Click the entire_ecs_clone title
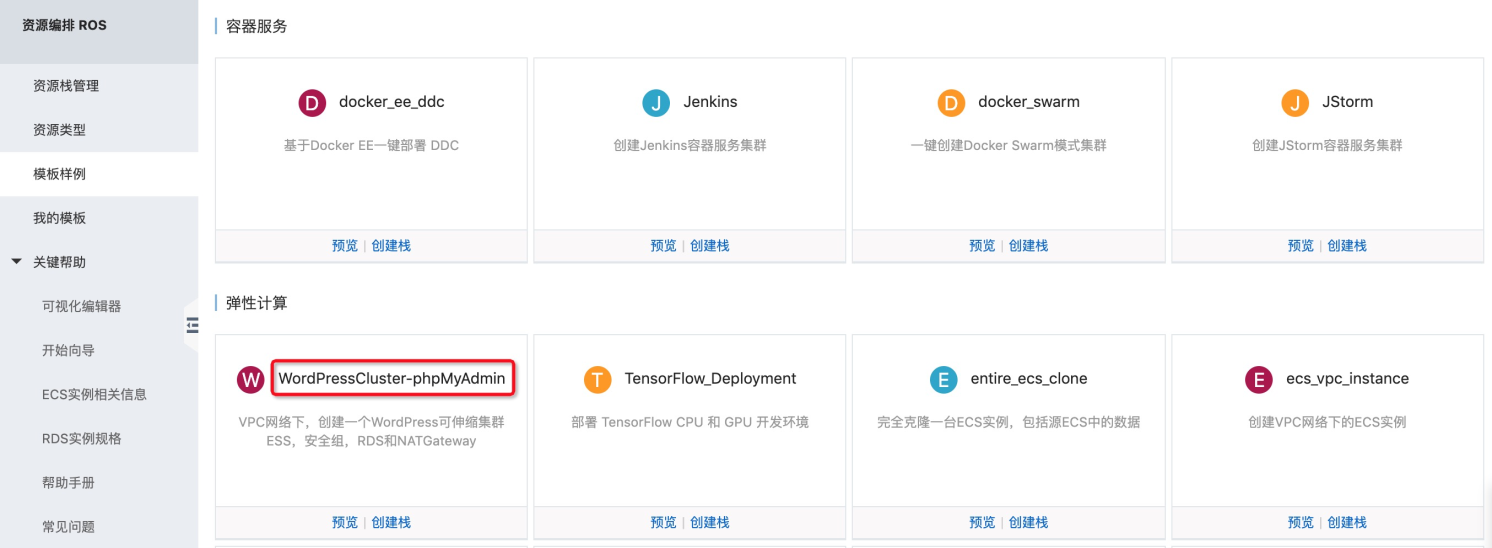This screenshot has width=1492, height=548. (x=1029, y=379)
